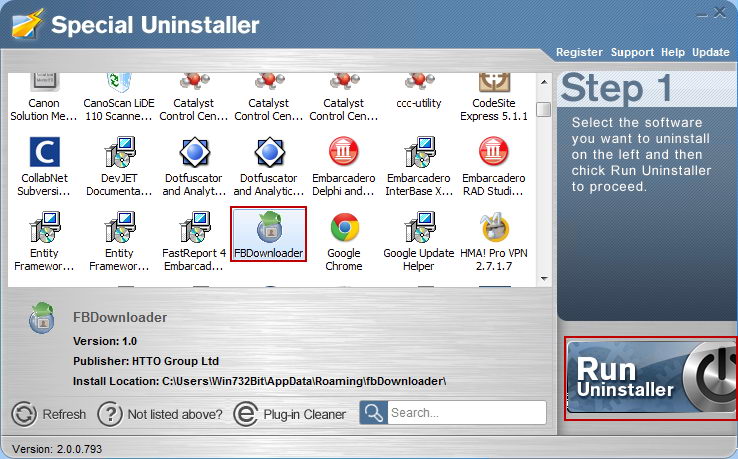Click the list scrollbar up arrow
Screen dimensions: 738x459
(x=544, y=82)
